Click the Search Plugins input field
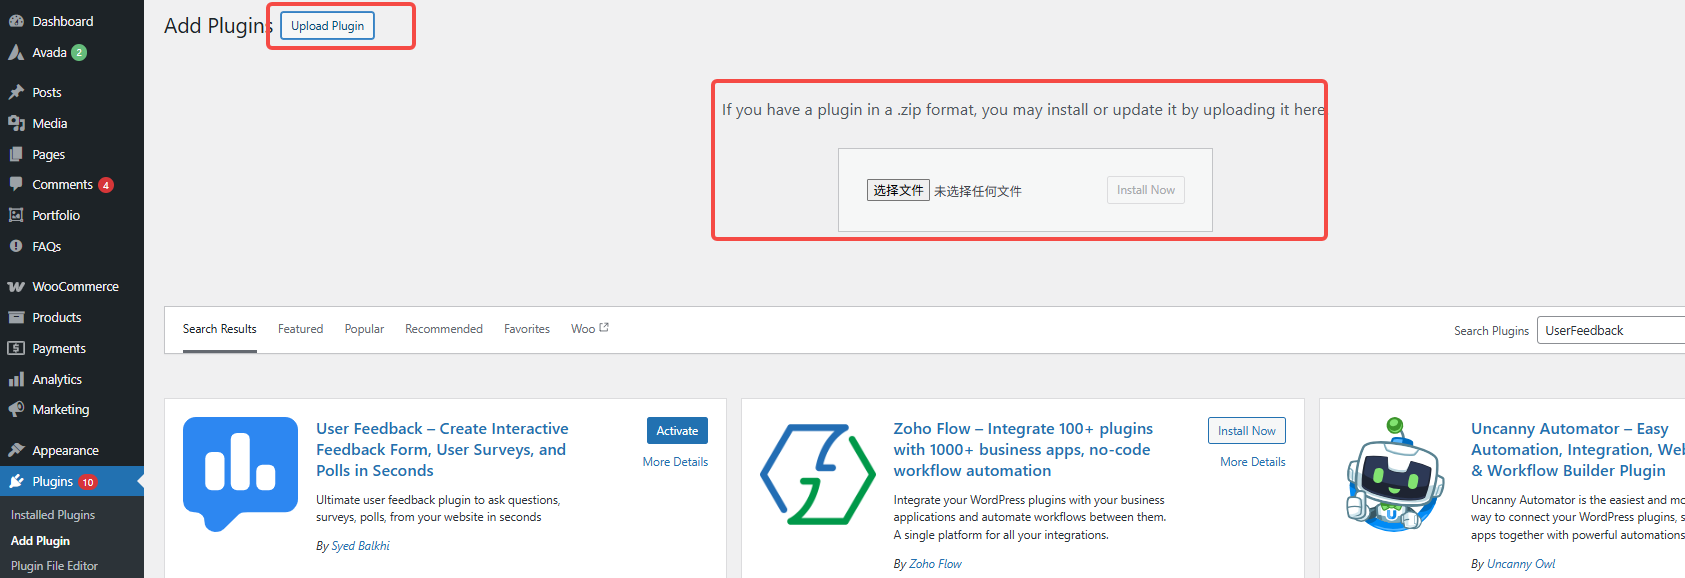 [x=1610, y=331]
